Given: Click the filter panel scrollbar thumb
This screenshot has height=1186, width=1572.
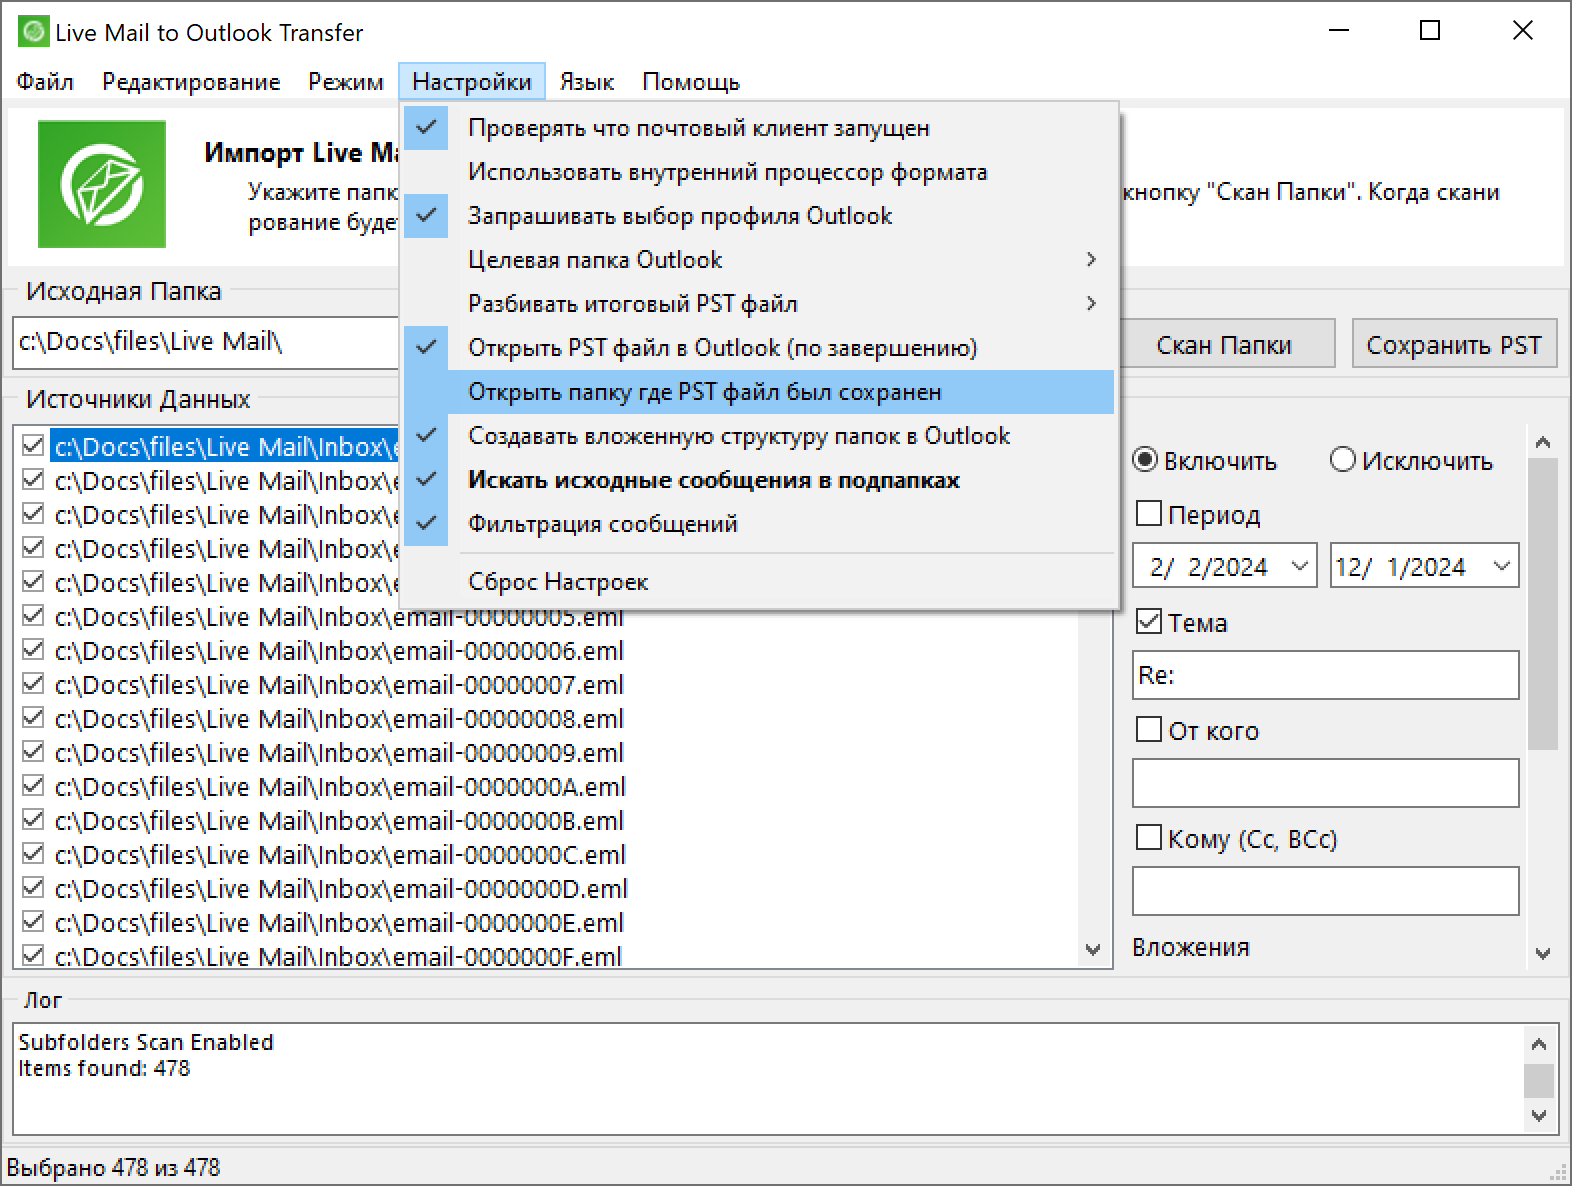Looking at the screenshot, I should 1543,603.
